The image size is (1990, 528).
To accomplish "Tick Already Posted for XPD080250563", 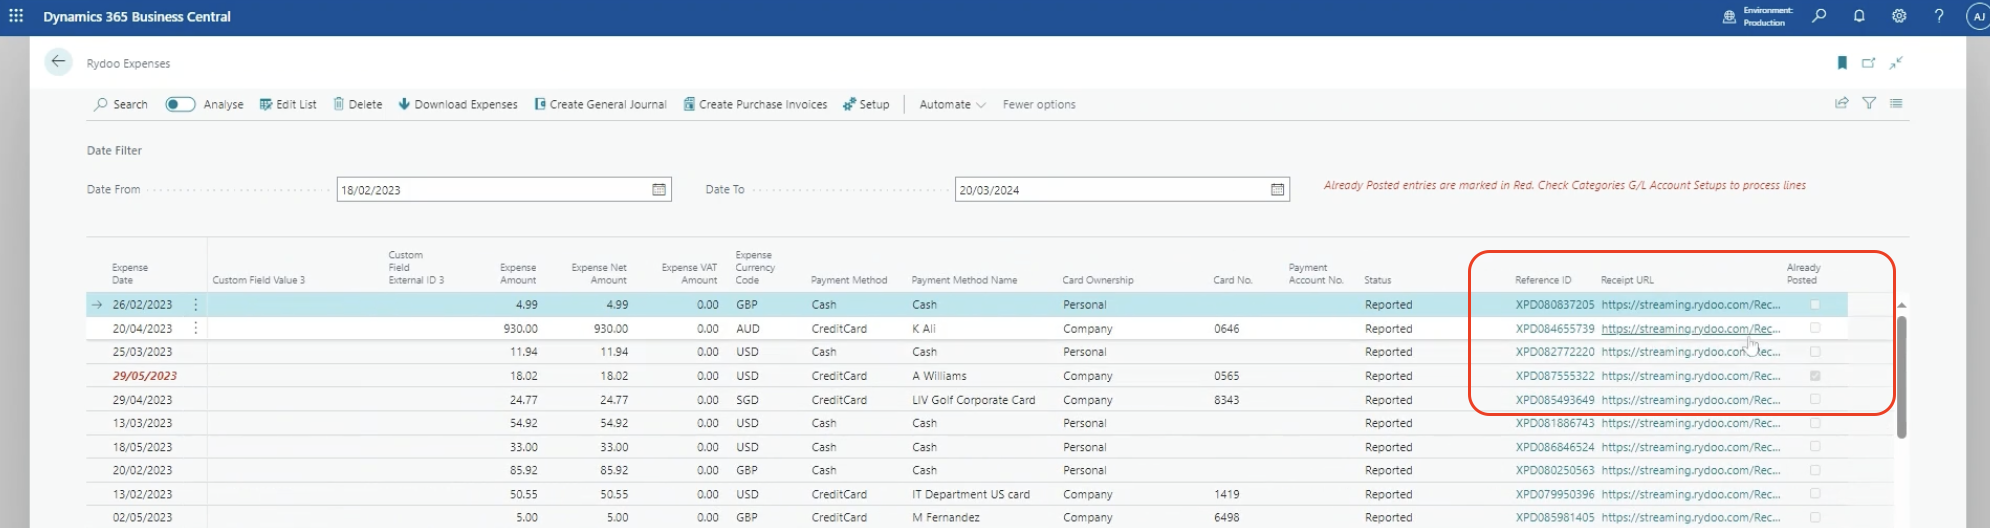I will point(1815,470).
